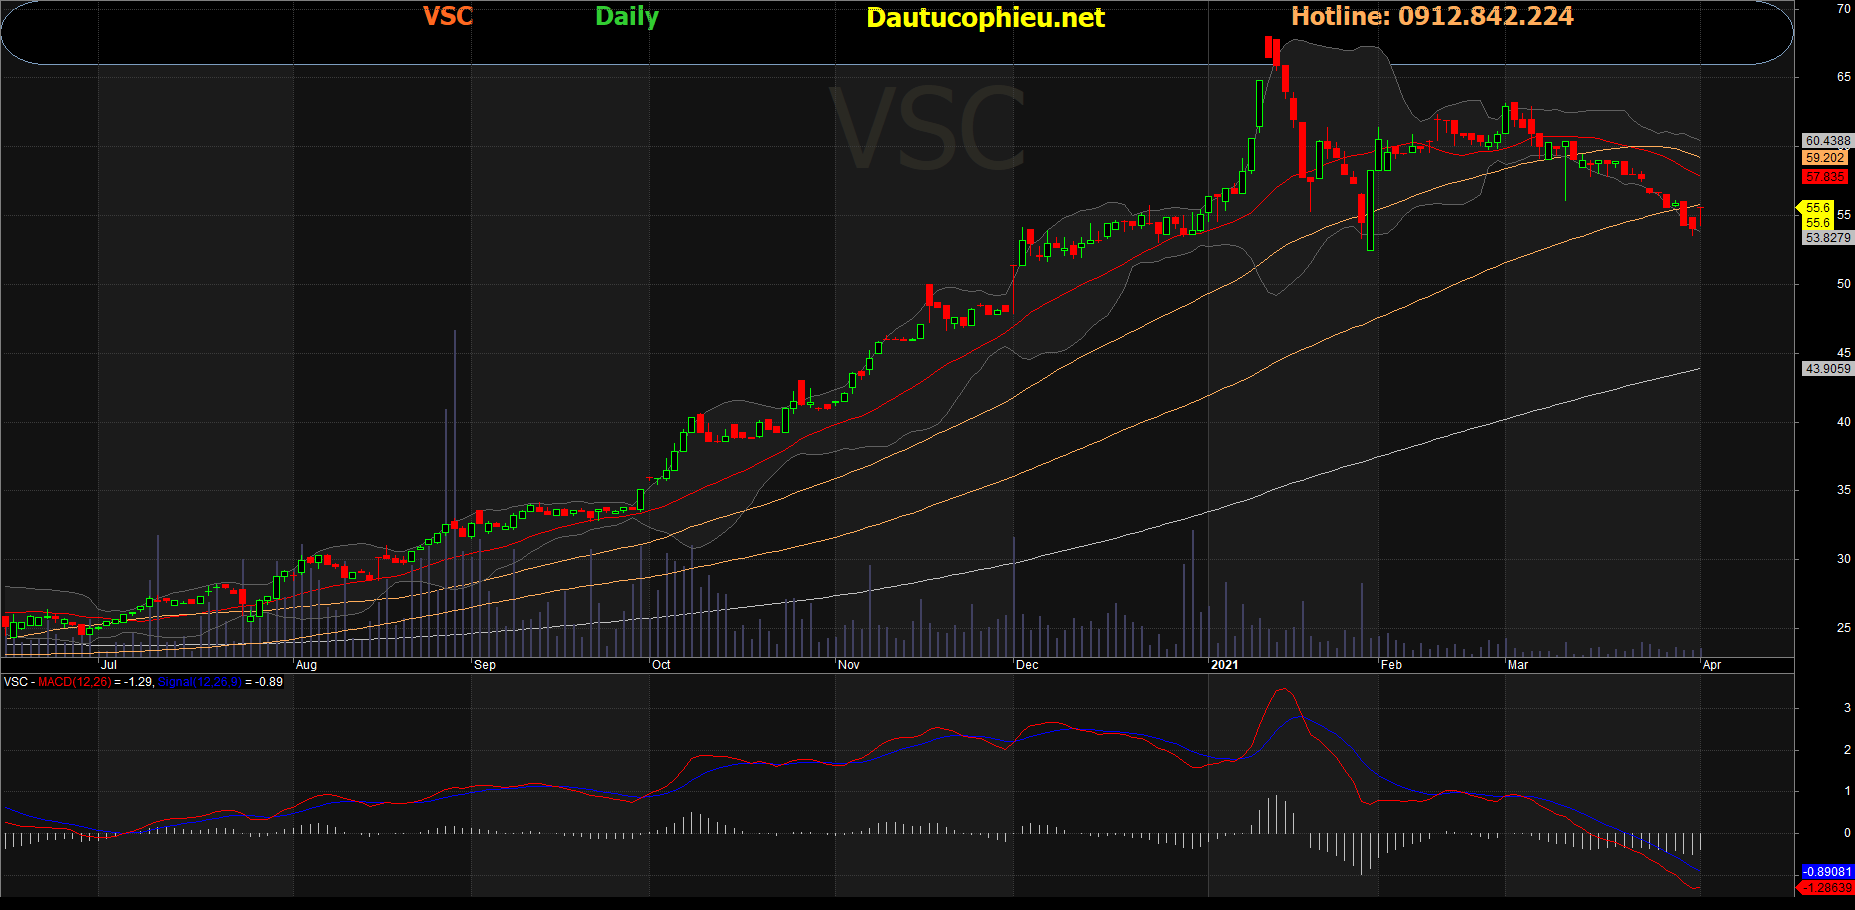This screenshot has width=1855, height=910.
Task: Click the 50 price axis value
Action: tap(1843, 284)
